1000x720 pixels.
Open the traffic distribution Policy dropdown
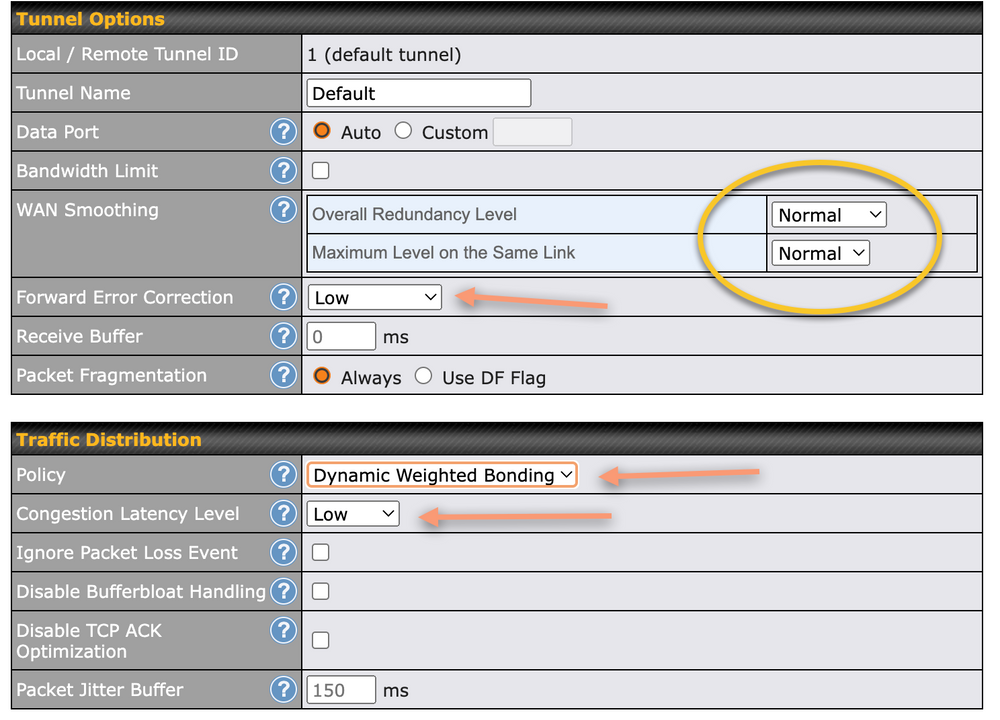(x=442, y=474)
